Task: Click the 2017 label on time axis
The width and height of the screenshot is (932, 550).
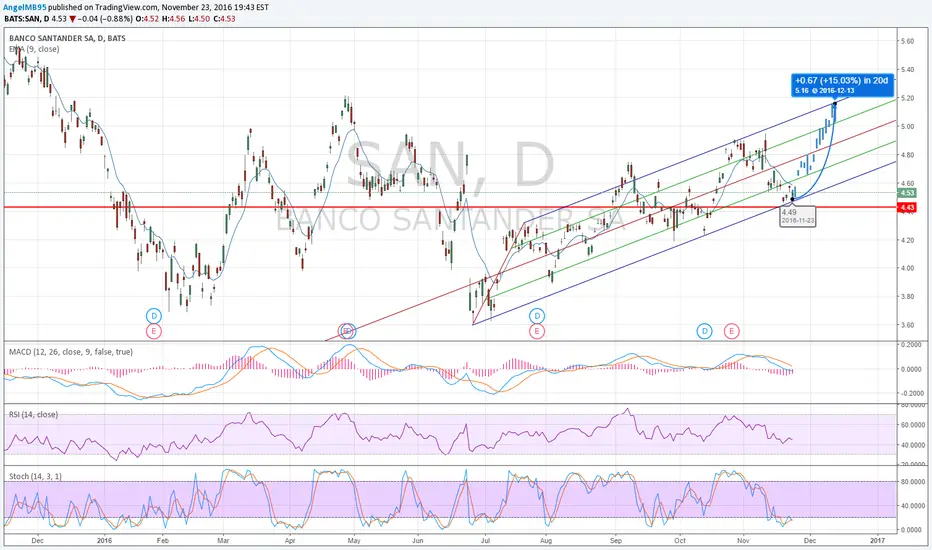Action: click(877, 540)
